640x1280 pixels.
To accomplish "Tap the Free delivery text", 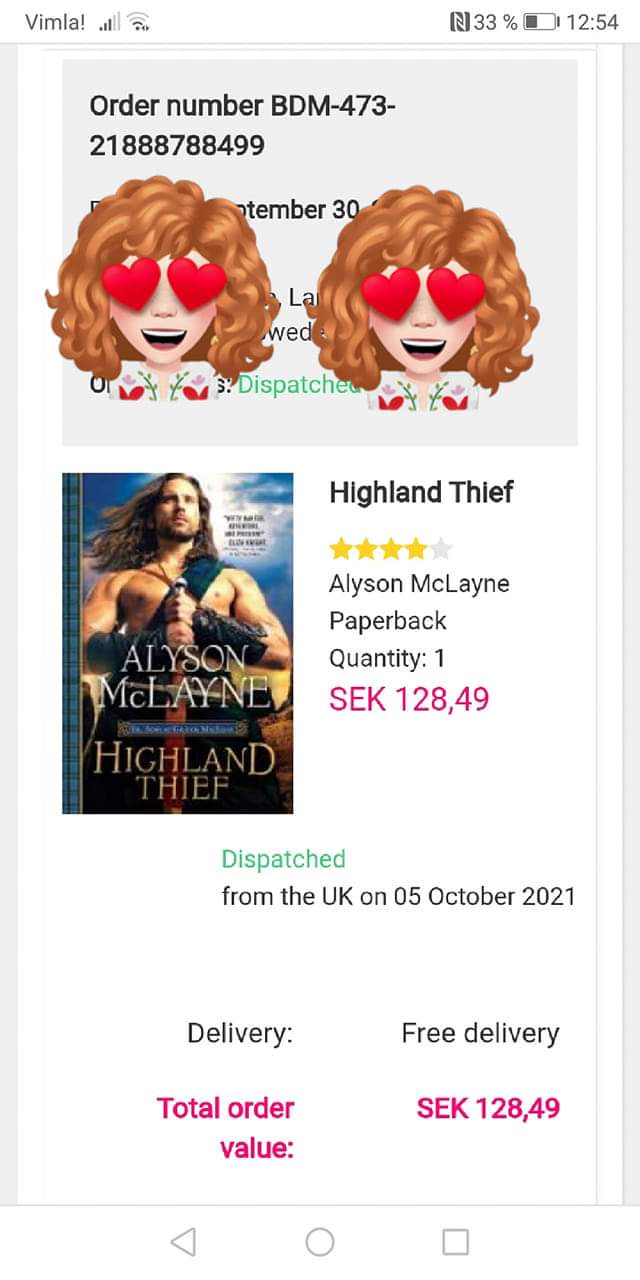I will pyautogui.click(x=480, y=1033).
